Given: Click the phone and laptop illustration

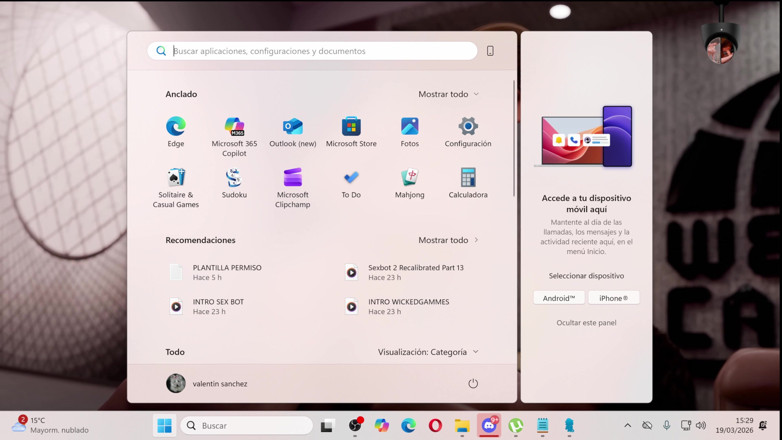Looking at the screenshot, I should click(x=586, y=137).
